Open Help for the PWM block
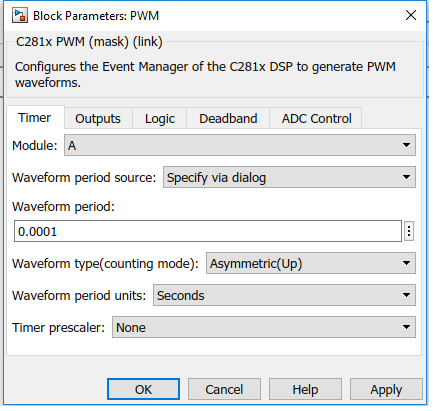Image resolution: width=433 pixels, height=411 pixels. [x=305, y=389]
